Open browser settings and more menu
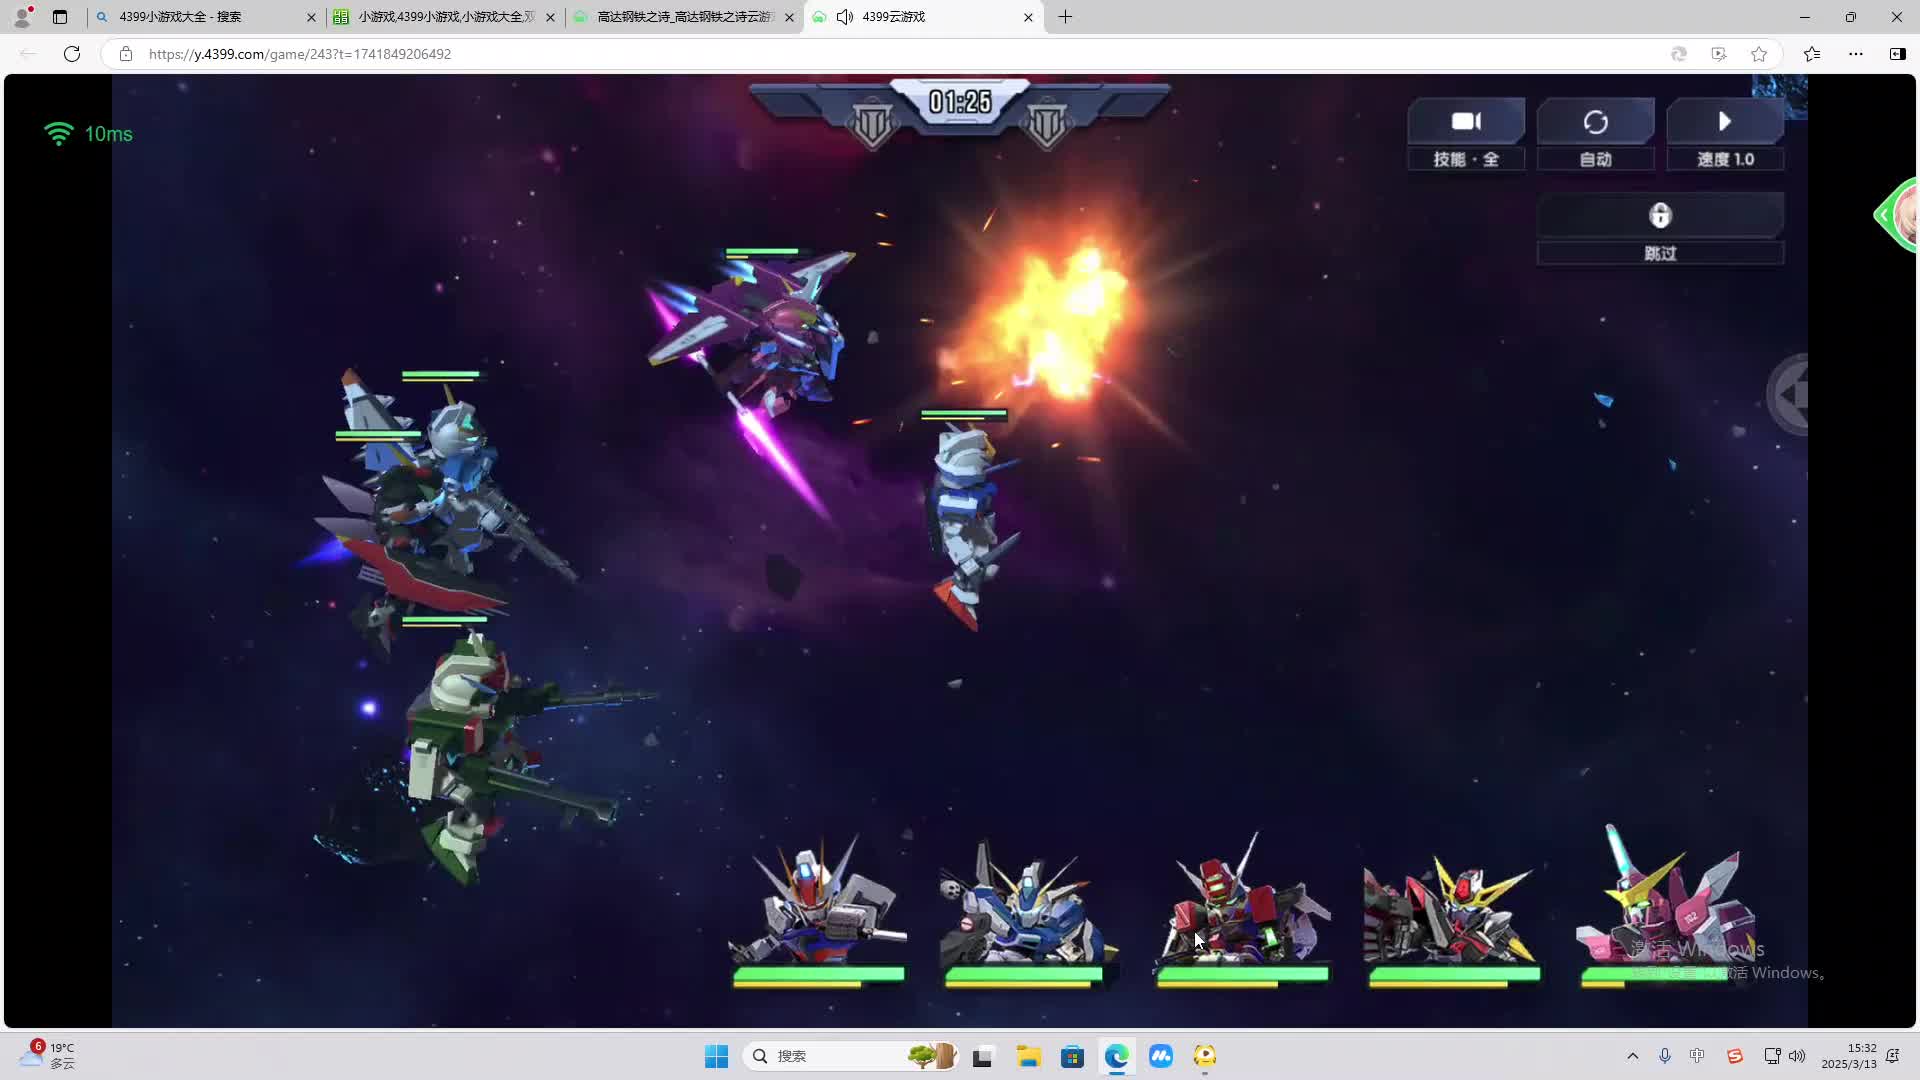Viewport: 1920px width, 1080px height. pos(1855,54)
